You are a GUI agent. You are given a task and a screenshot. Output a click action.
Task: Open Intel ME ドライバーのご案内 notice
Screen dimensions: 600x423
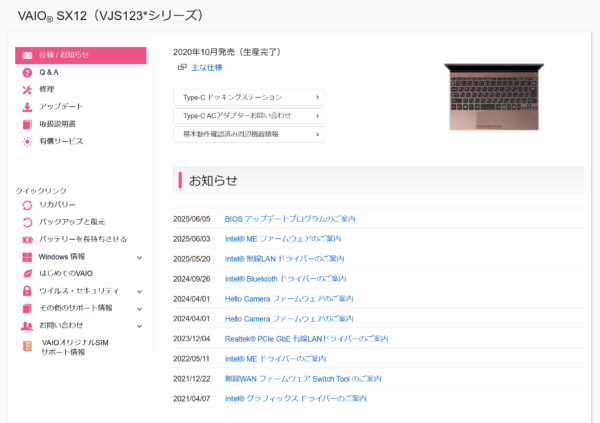(275, 359)
